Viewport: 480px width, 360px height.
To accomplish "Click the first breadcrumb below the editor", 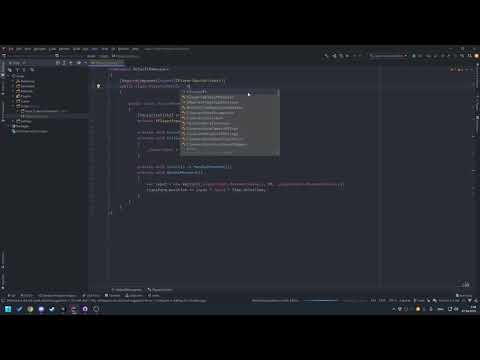I will tap(128, 290).
